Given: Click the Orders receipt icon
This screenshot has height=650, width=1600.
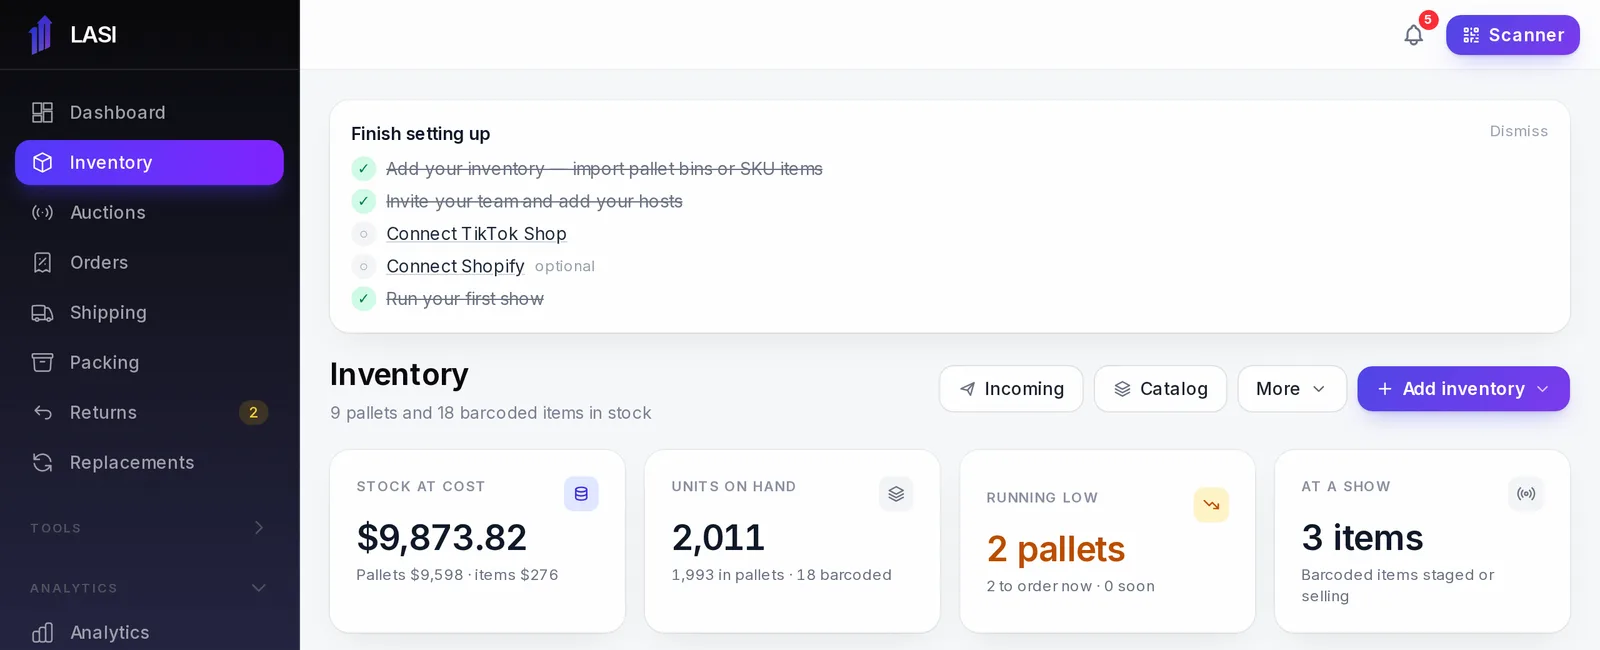Looking at the screenshot, I should pyautogui.click(x=42, y=263).
